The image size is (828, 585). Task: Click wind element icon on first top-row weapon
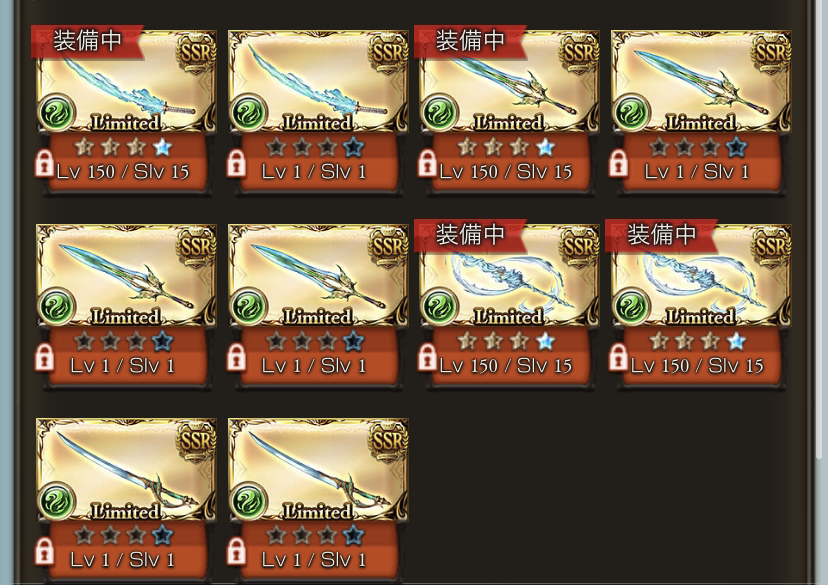coord(57,112)
